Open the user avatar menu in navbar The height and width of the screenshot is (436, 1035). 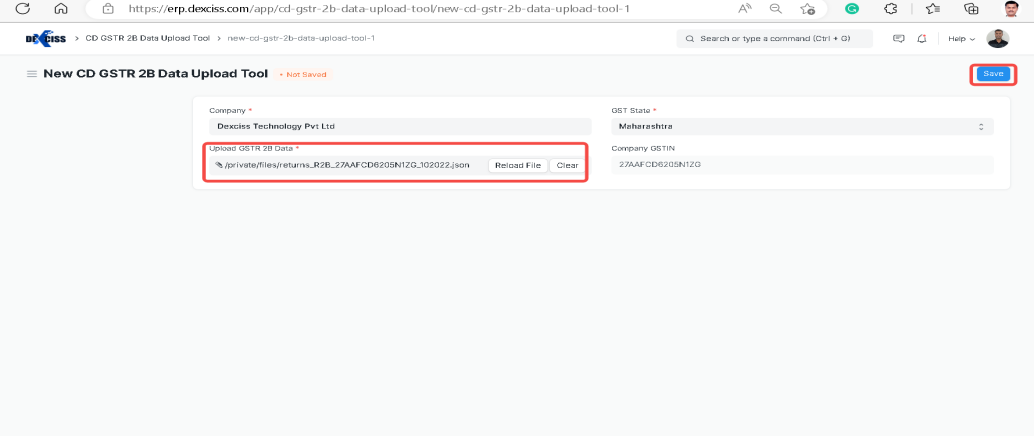[997, 39]
